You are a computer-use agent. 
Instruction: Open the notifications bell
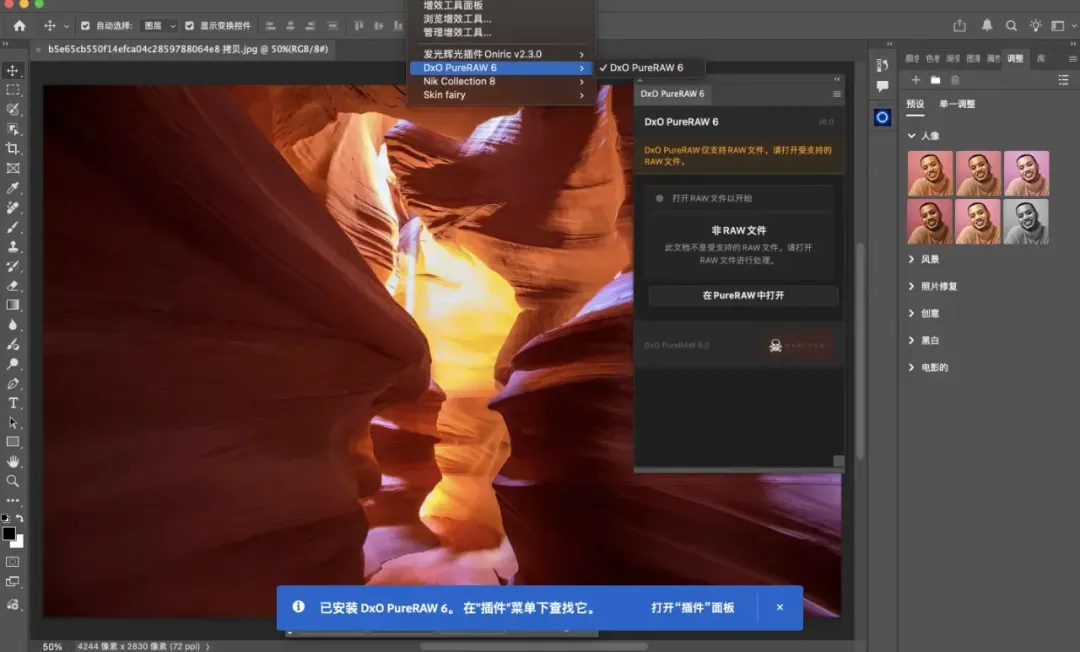[x=986, y=25]
